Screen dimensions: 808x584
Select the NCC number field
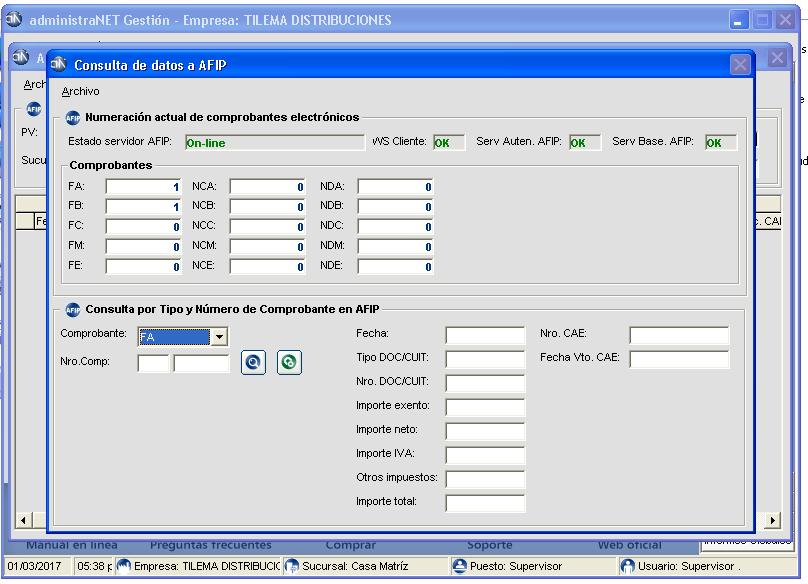pos(267,227)
